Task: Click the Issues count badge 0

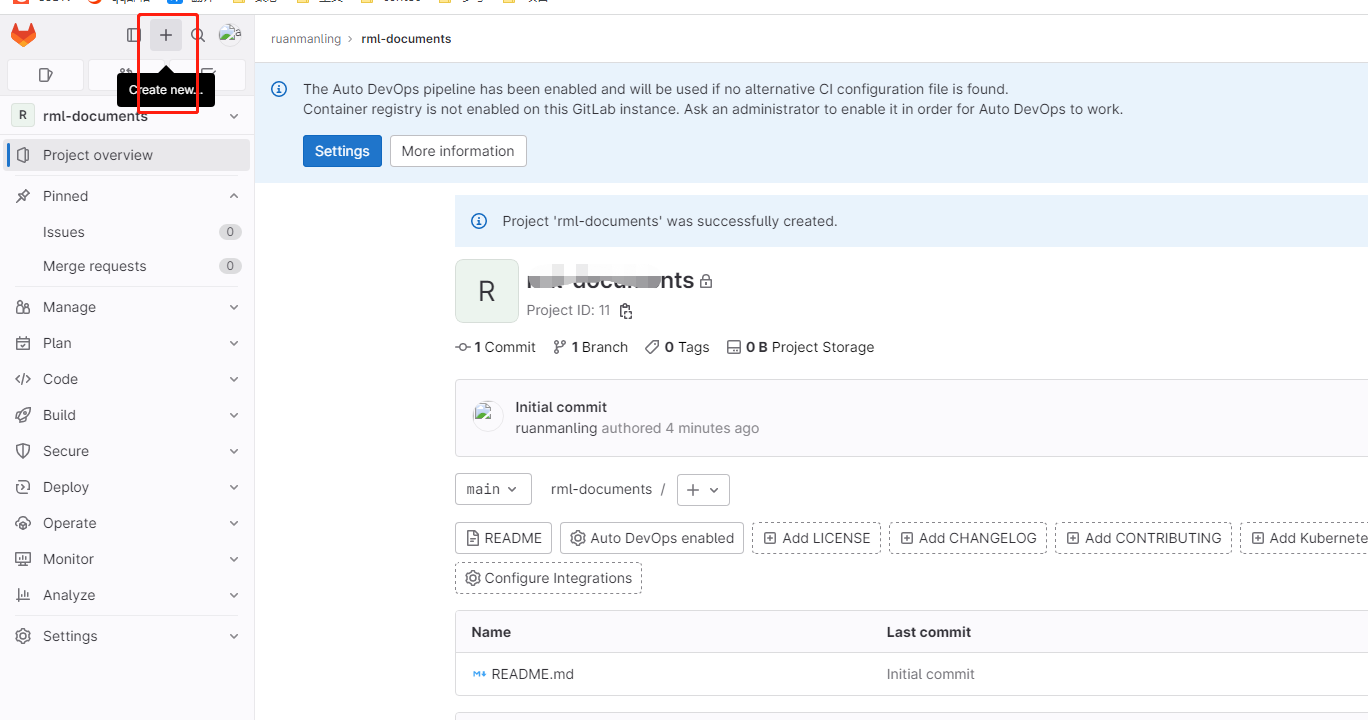Action: 230,232
